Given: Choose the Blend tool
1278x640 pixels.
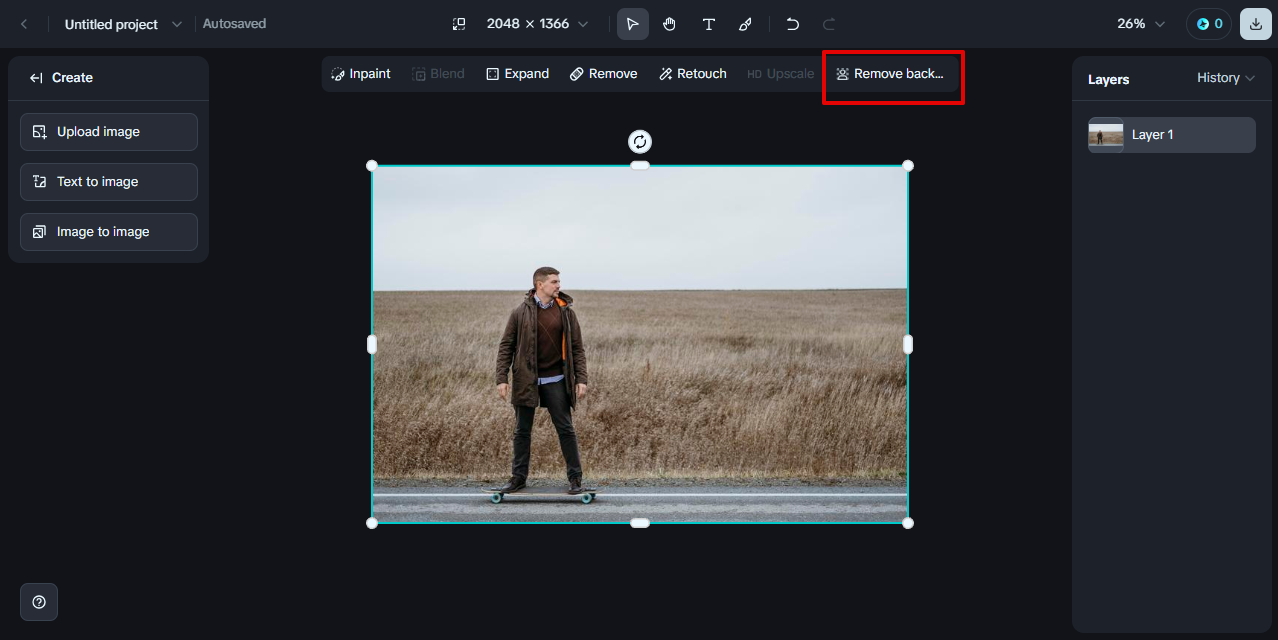Looking at the screenshot, I should tap(438, 74).
